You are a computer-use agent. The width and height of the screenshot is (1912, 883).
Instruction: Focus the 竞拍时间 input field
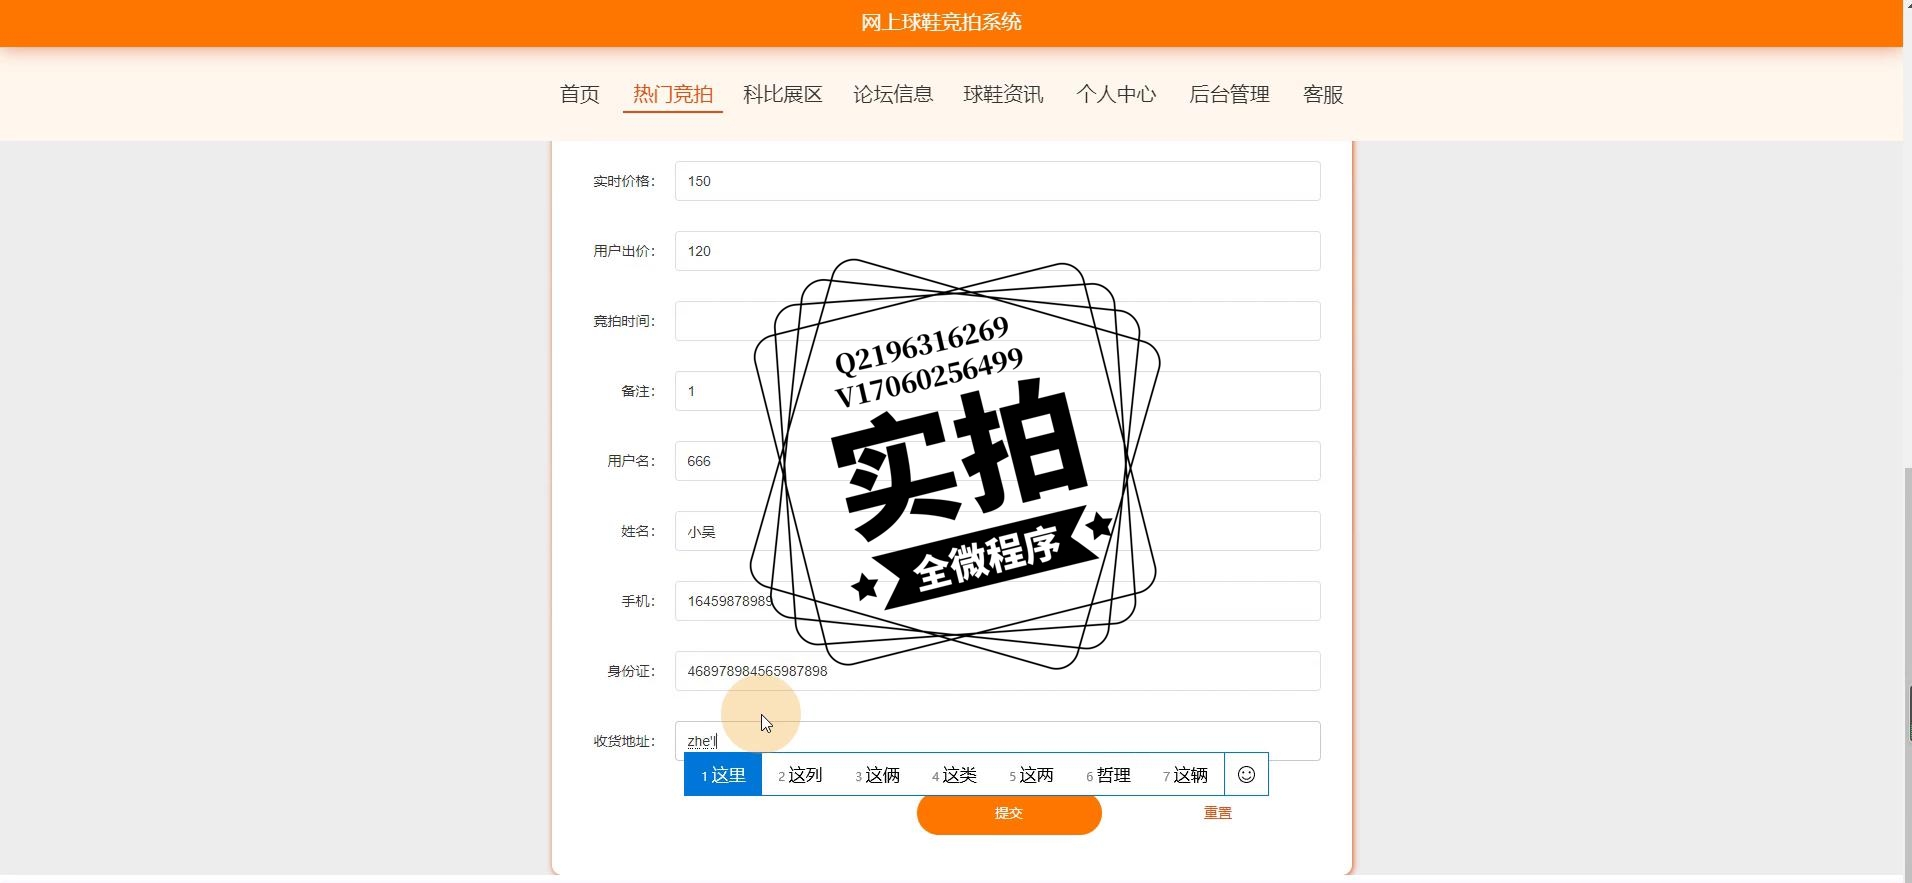(997, 321)
